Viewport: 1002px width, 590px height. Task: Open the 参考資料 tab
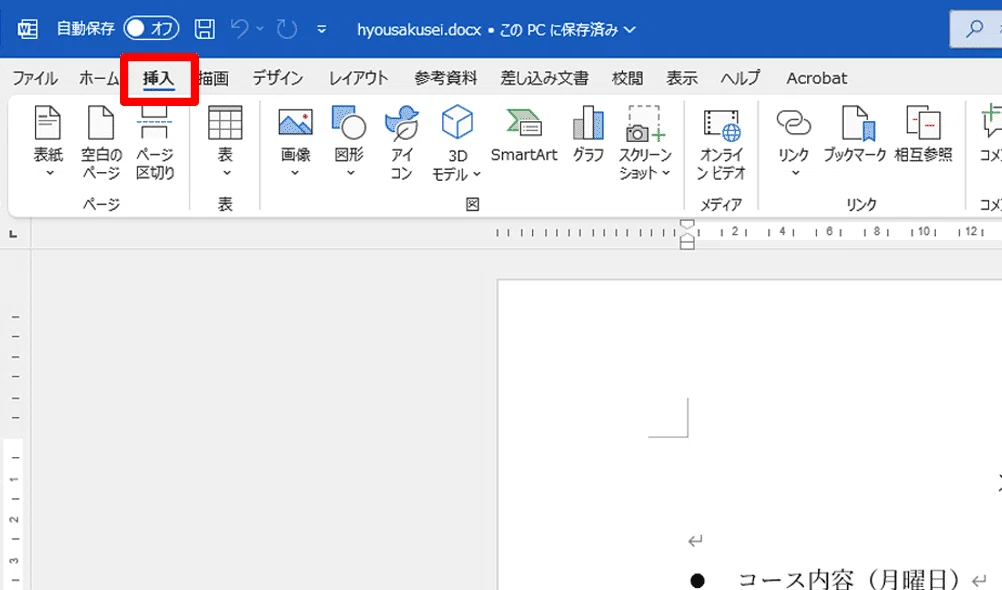pos(445,78)
